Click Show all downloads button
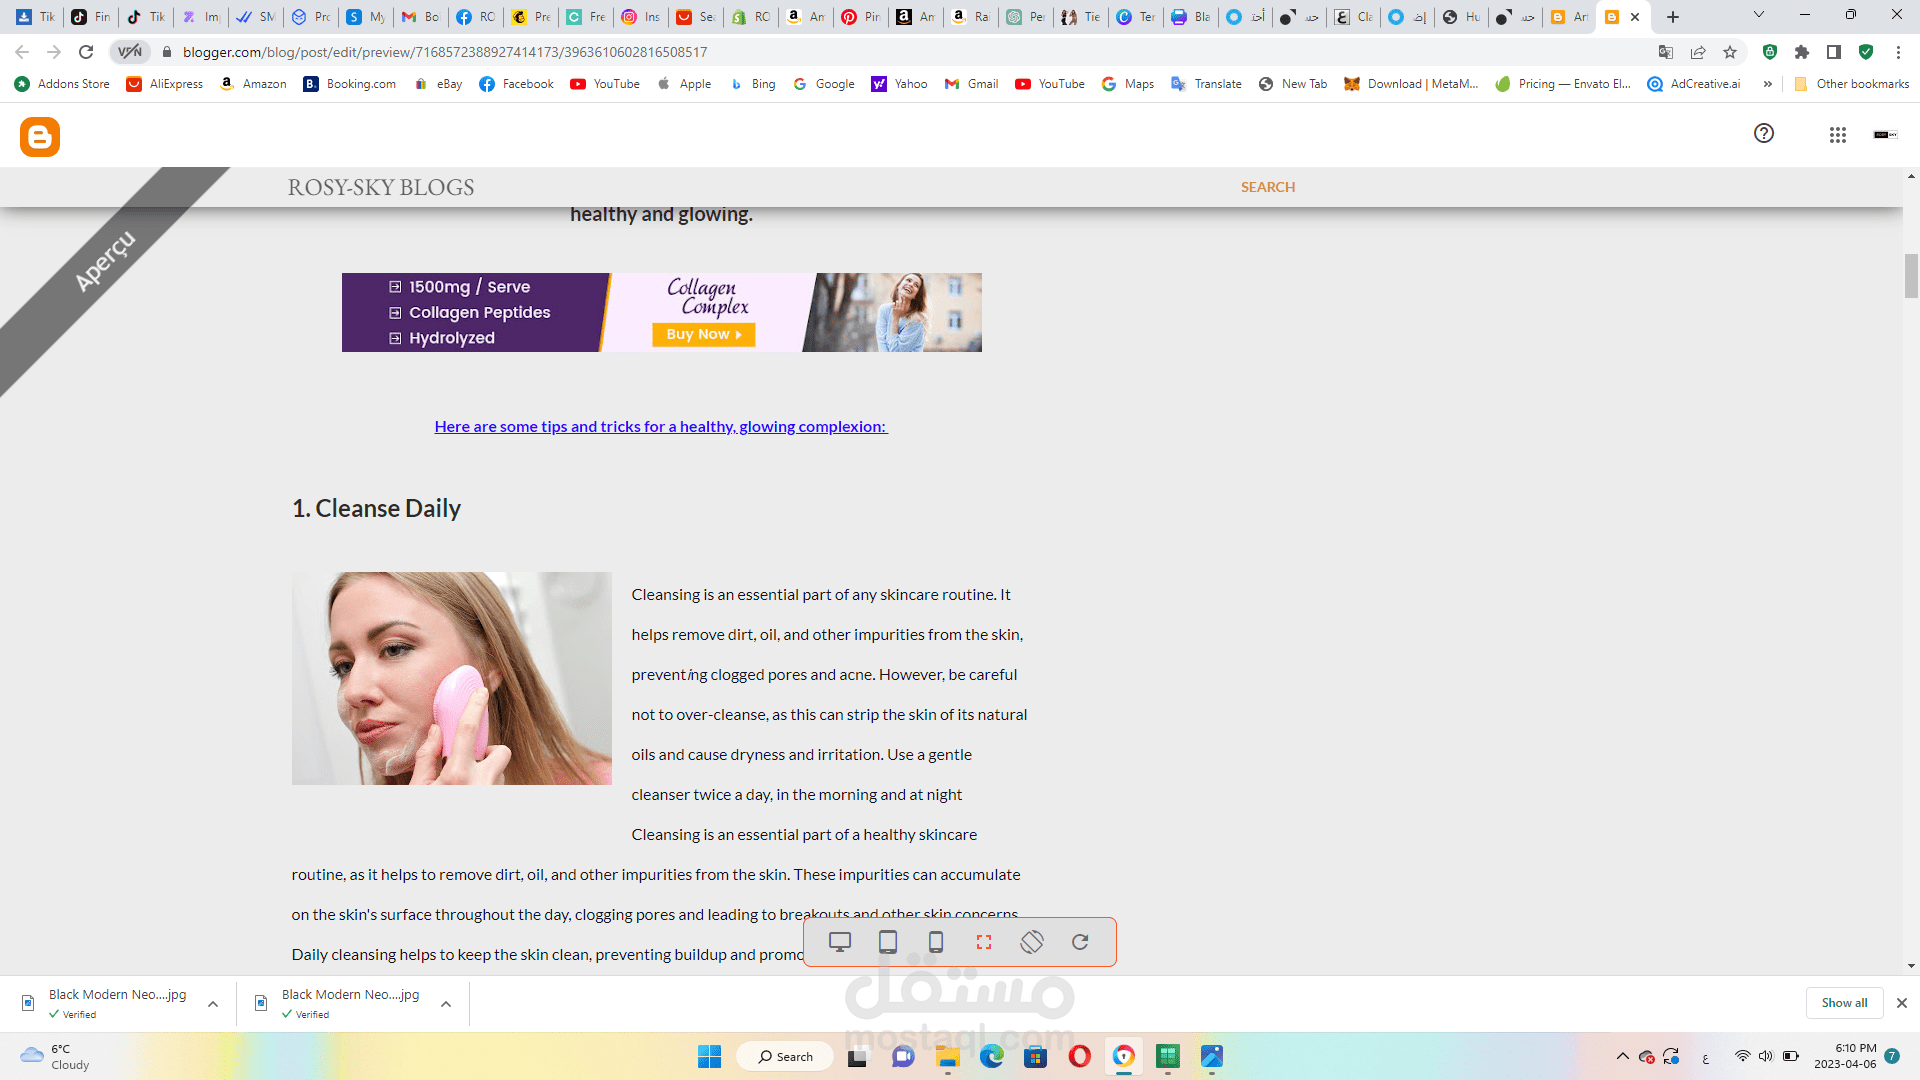 pos(1844,1003)
